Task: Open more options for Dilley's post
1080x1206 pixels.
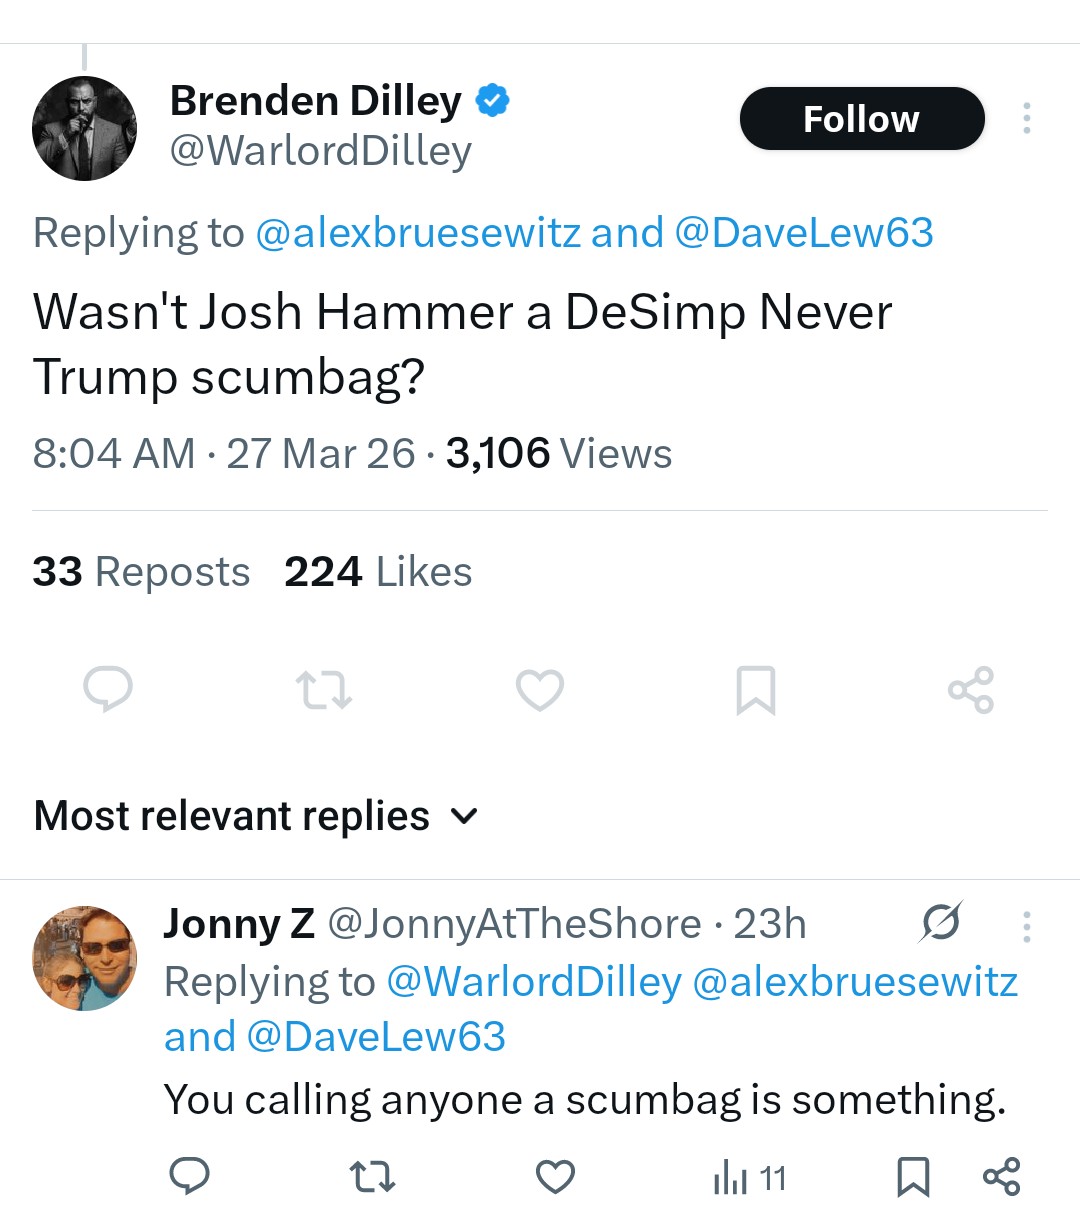Action: pos(1026,119)
